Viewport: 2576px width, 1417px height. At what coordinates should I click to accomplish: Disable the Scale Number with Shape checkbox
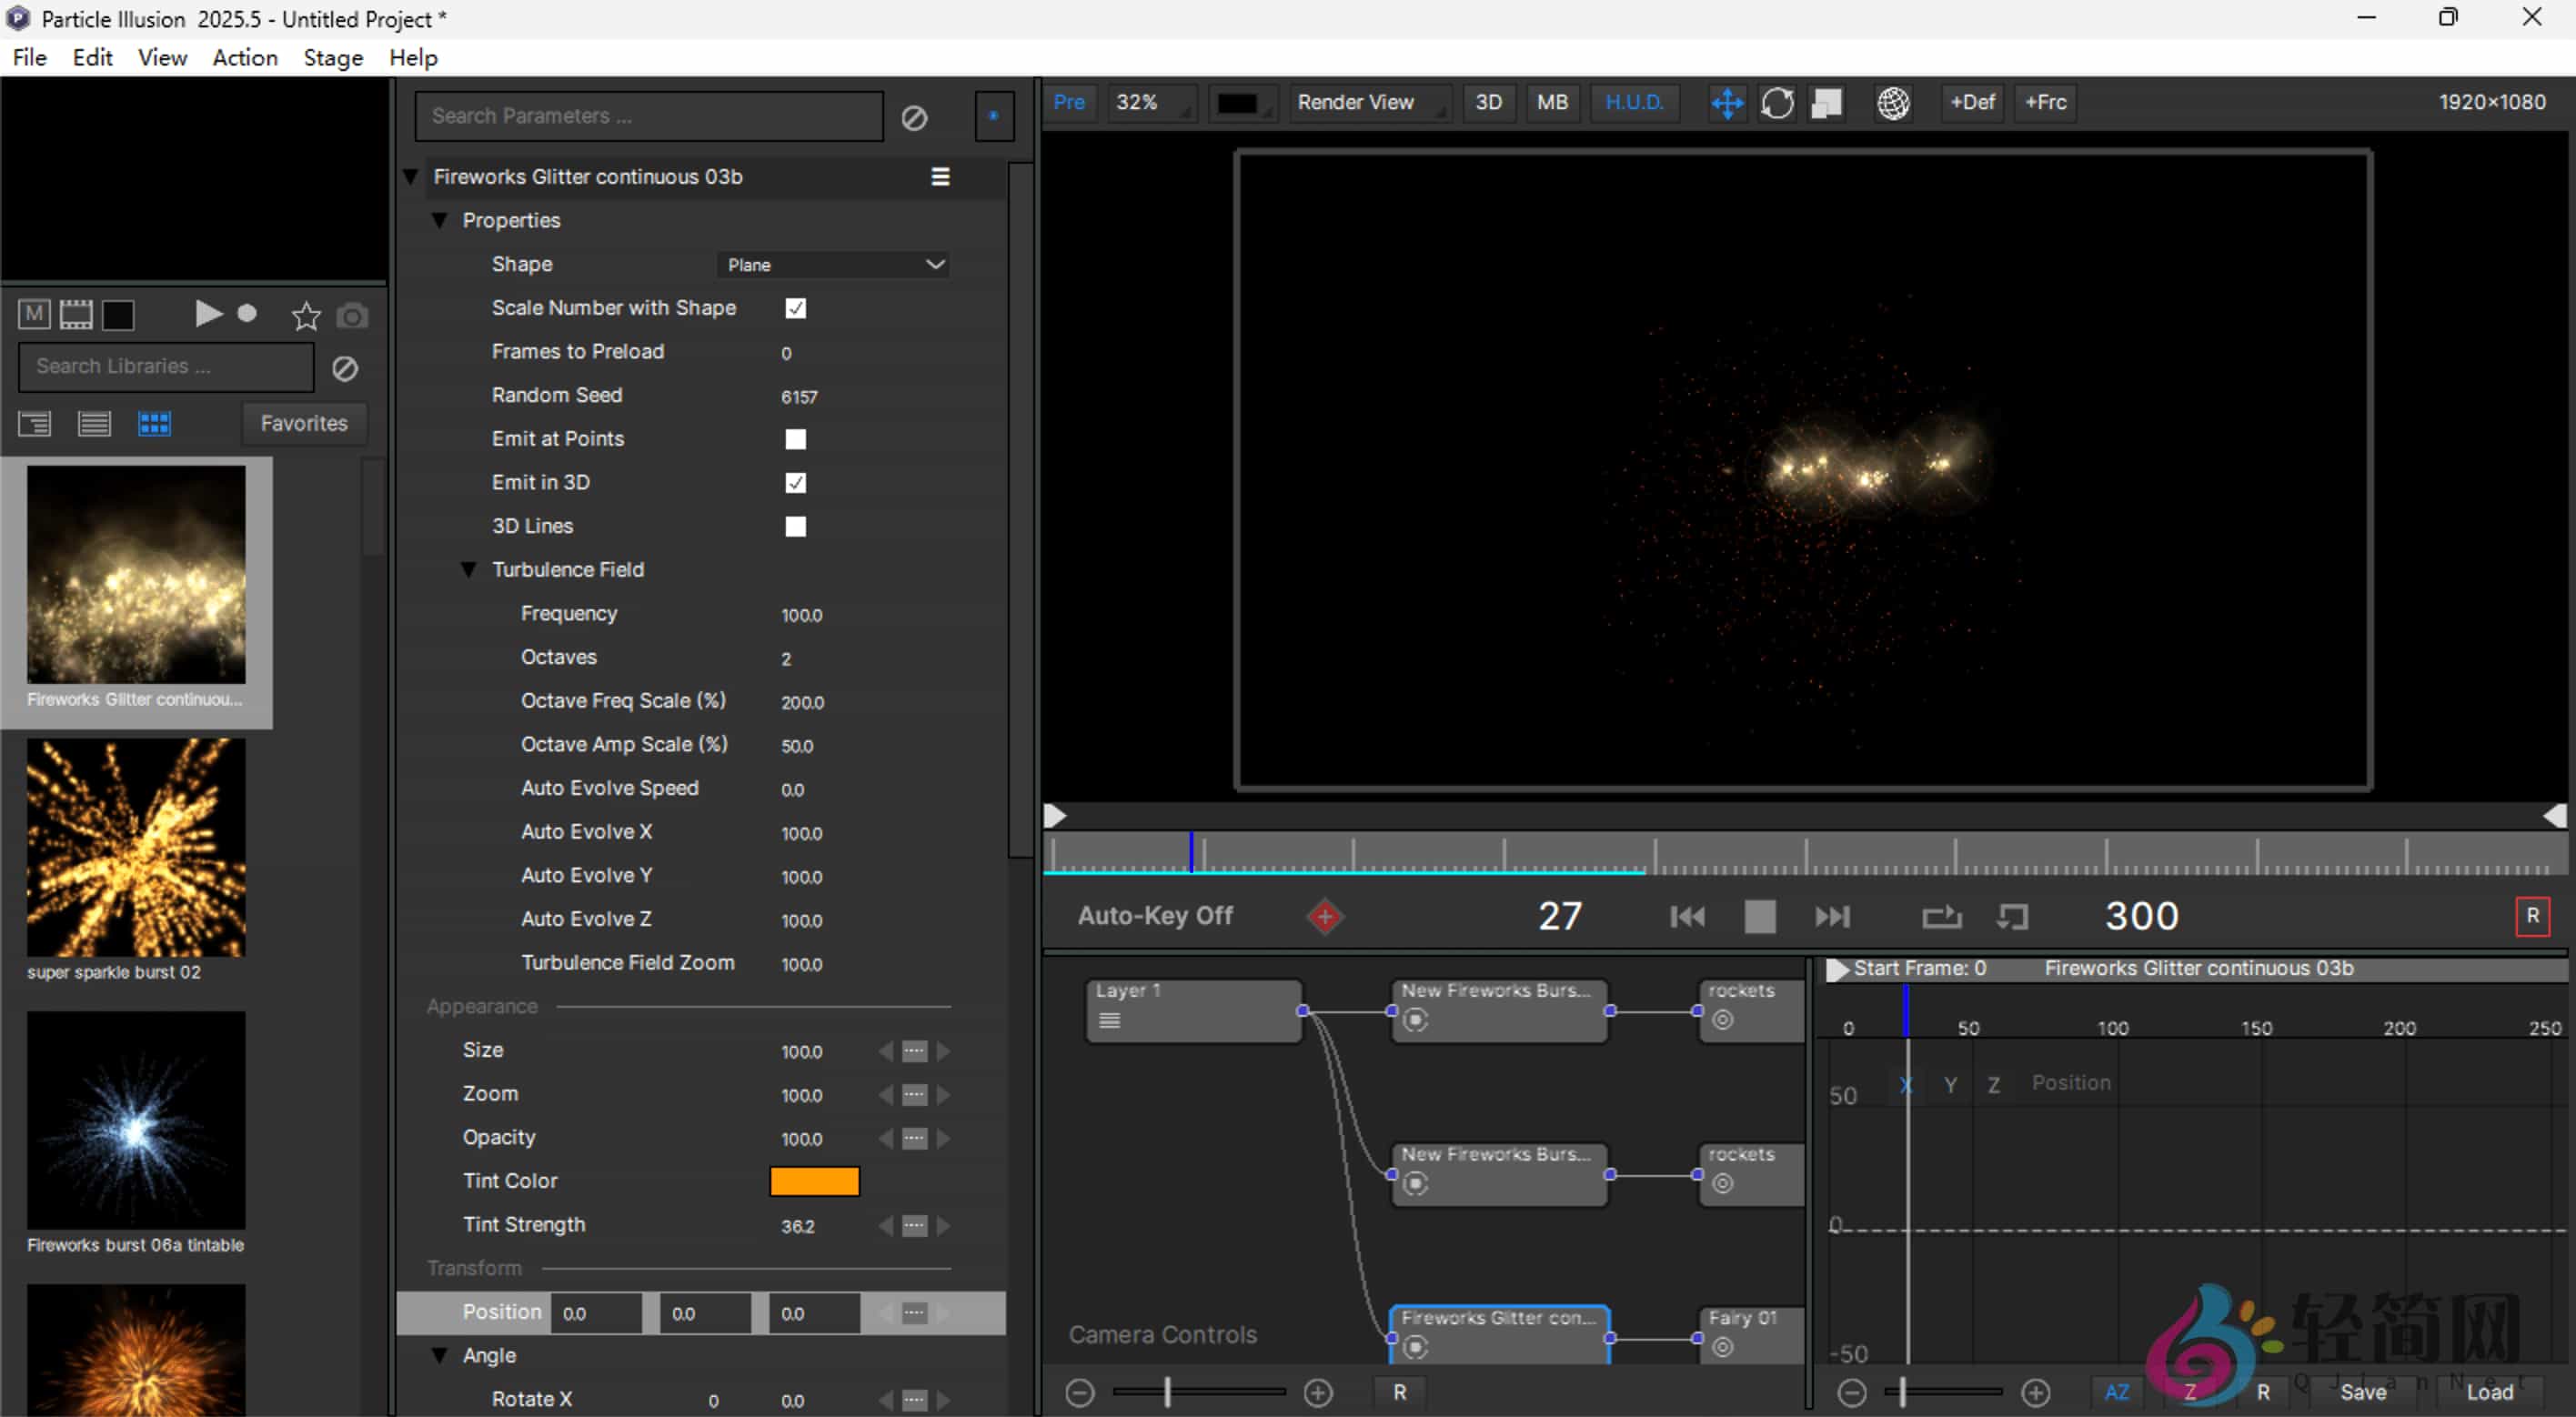tap(795, 308)
